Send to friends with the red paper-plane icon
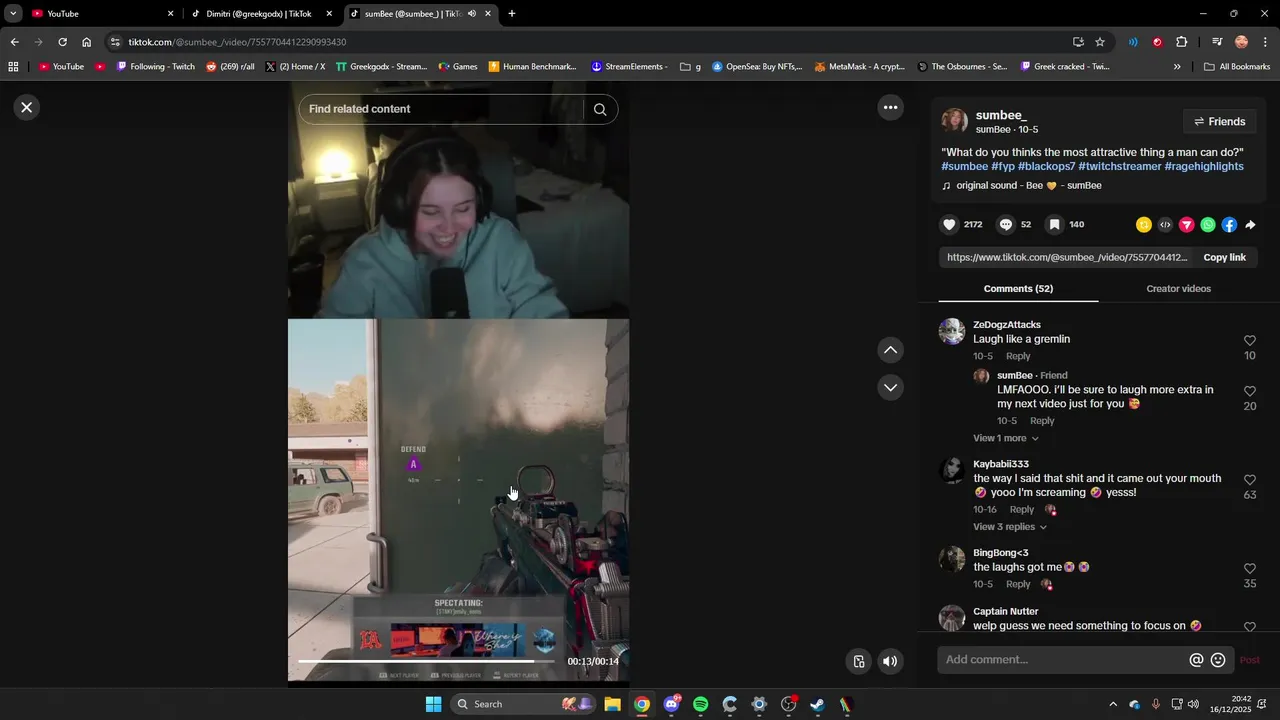This screenshot has width=1280, height=720. click(x=1187, y=225)
